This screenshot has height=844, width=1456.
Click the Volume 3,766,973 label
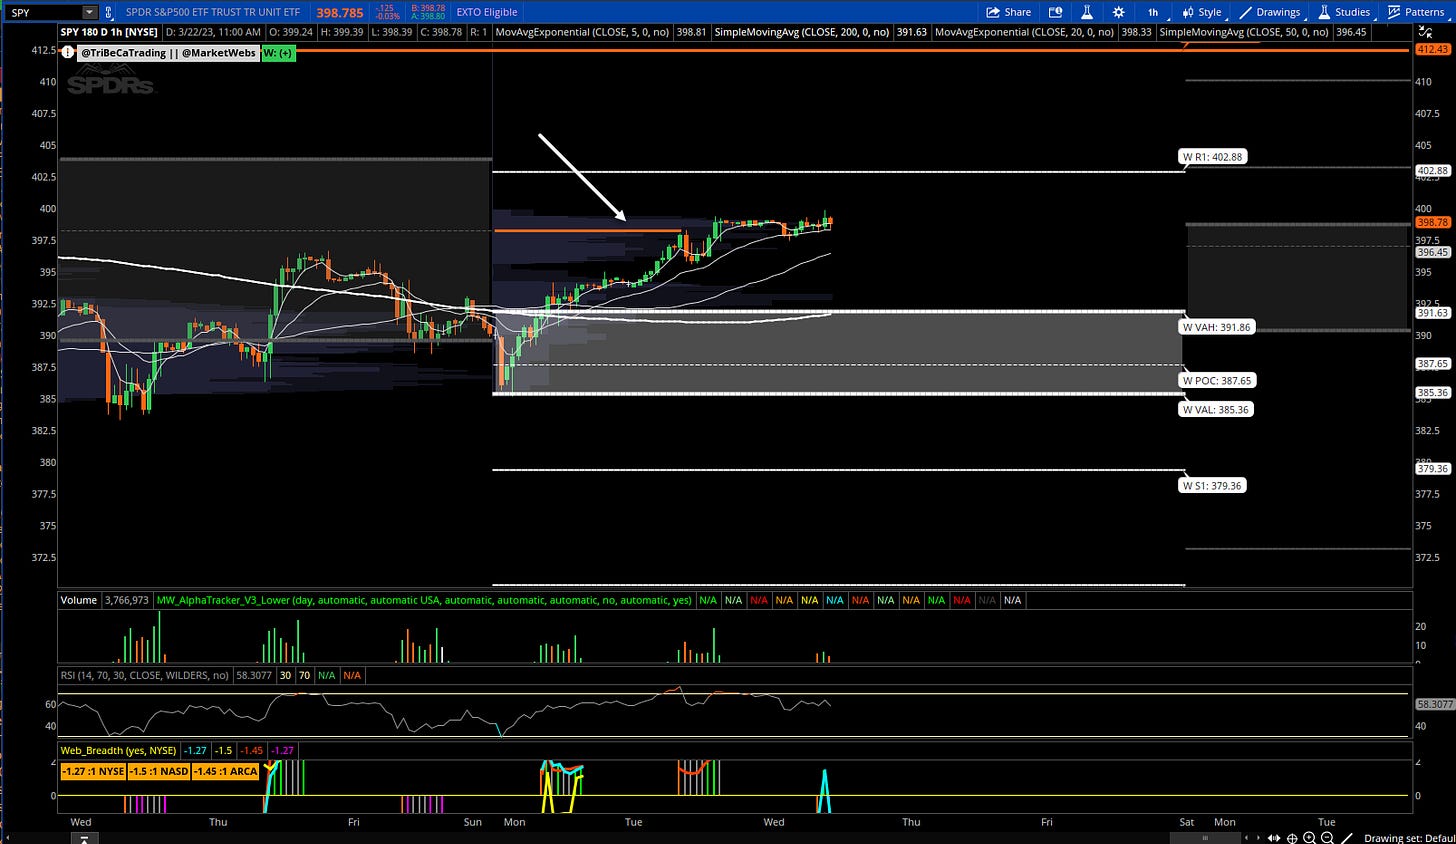(105, 600)
